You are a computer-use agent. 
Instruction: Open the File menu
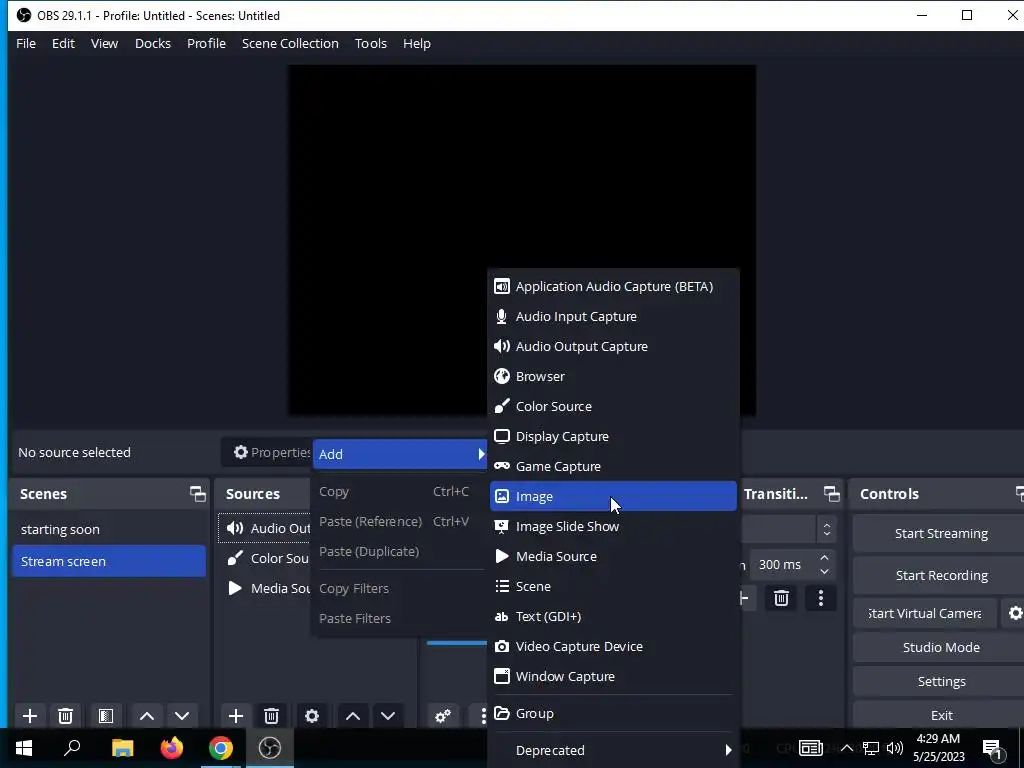26,44
